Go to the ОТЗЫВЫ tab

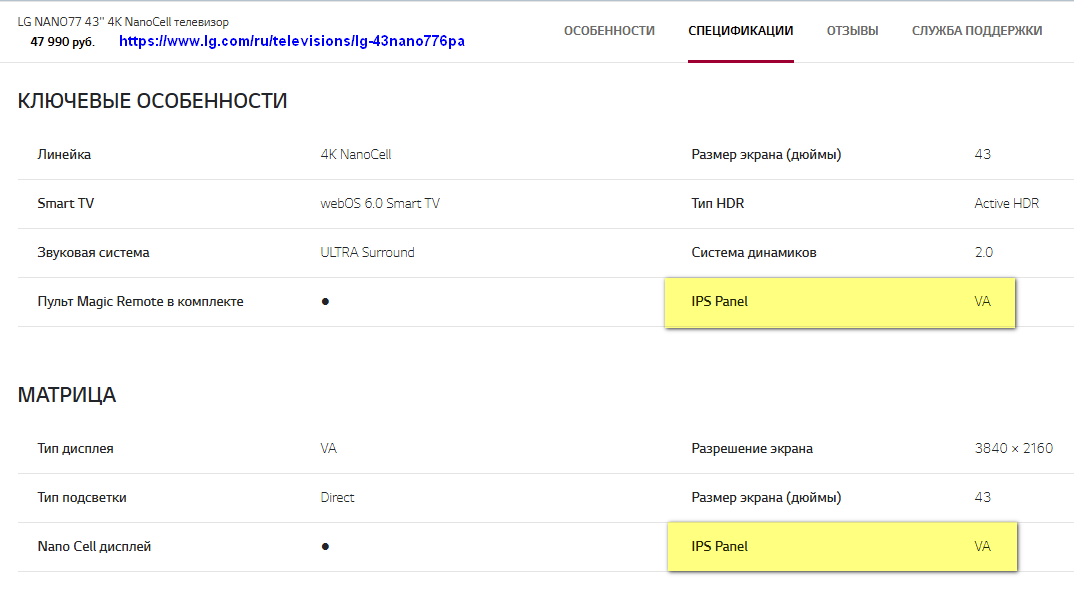[x=852, y=31]
